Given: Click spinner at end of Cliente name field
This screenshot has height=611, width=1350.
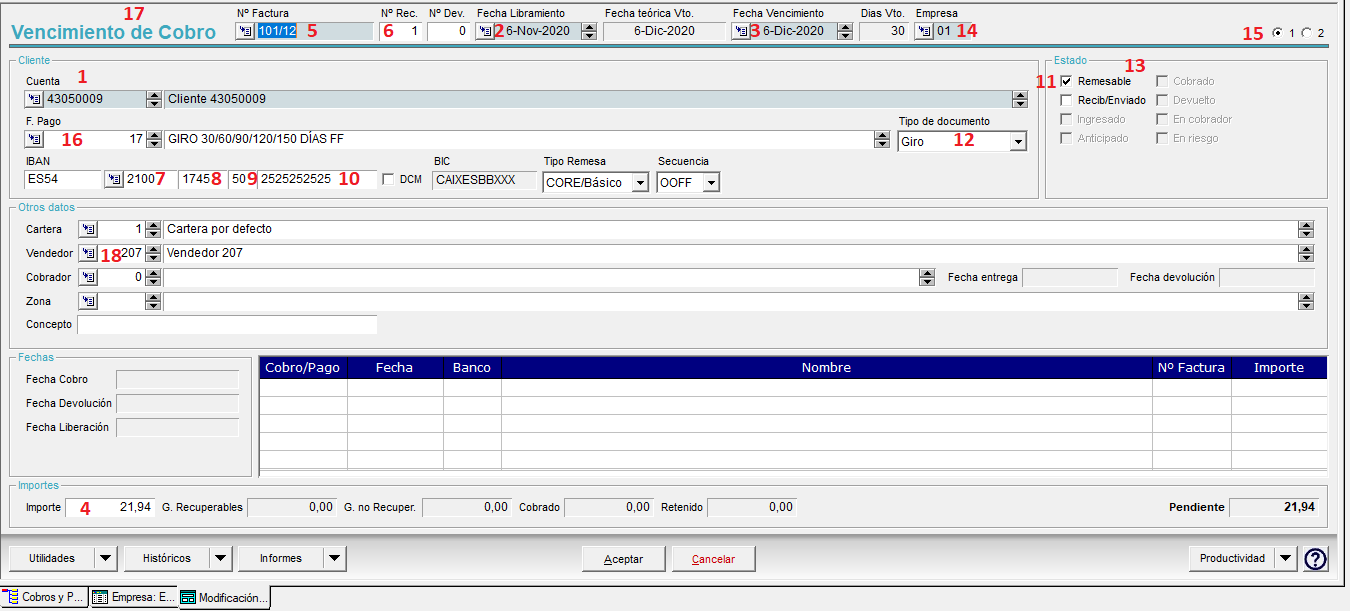Looking at the screenshot, I should [1019, 99].
